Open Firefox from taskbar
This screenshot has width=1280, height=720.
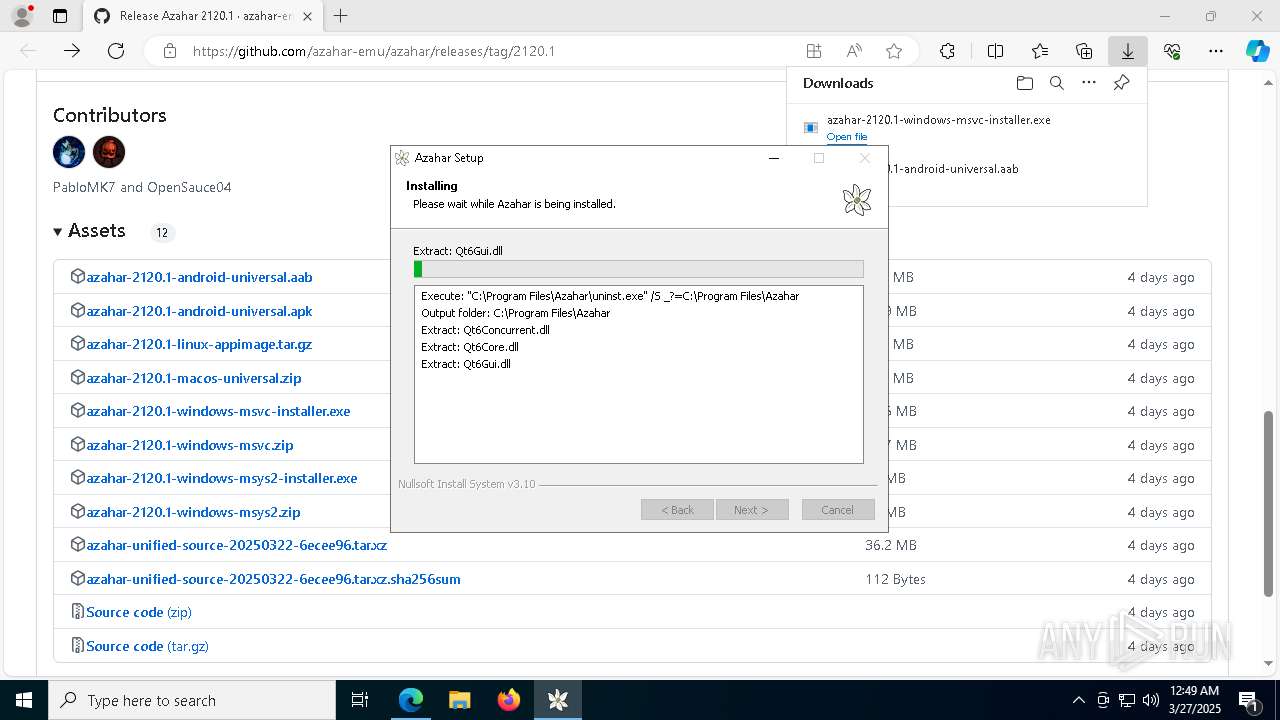pos(509,700)
